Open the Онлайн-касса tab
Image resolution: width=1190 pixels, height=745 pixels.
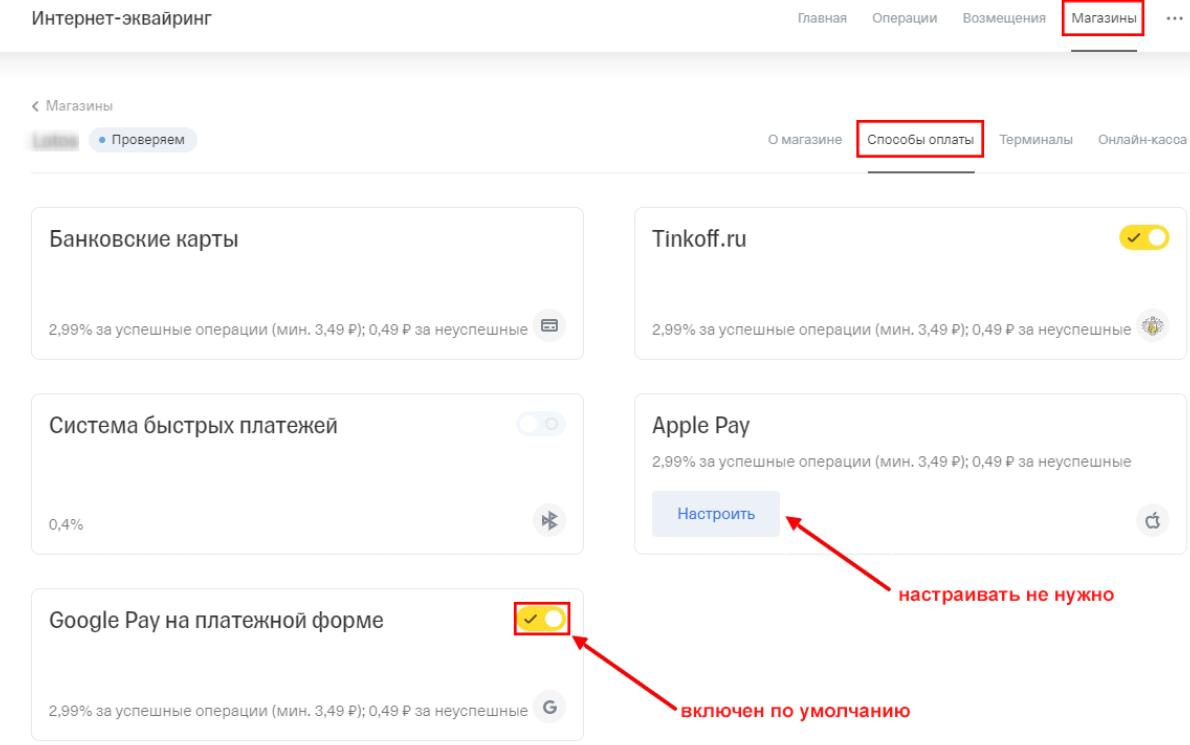[1142, 140]
